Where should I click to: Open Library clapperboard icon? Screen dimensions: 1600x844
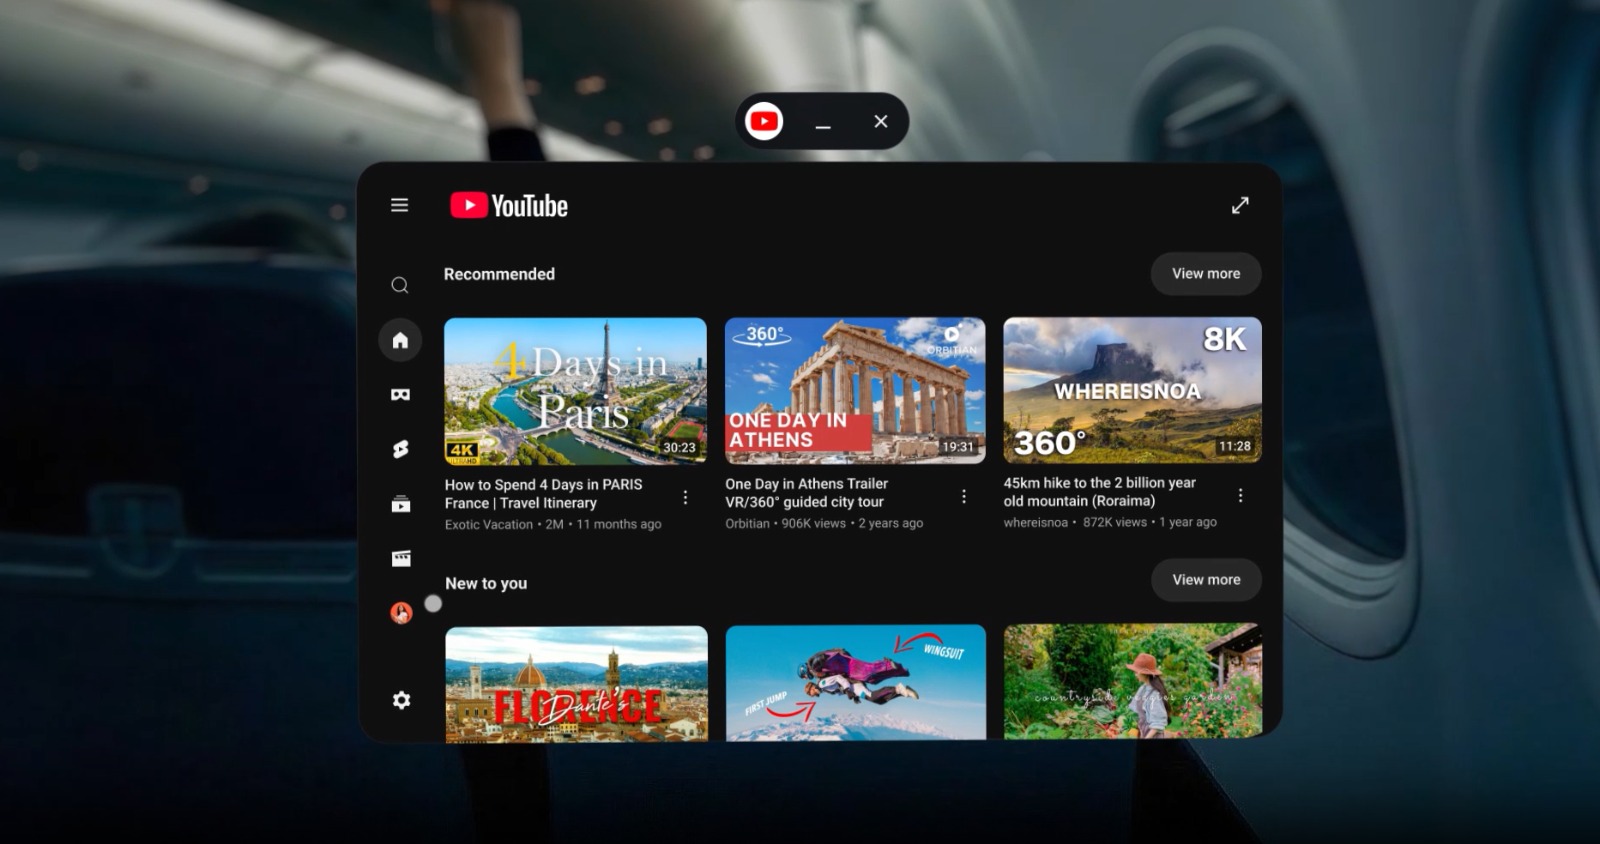400,558
